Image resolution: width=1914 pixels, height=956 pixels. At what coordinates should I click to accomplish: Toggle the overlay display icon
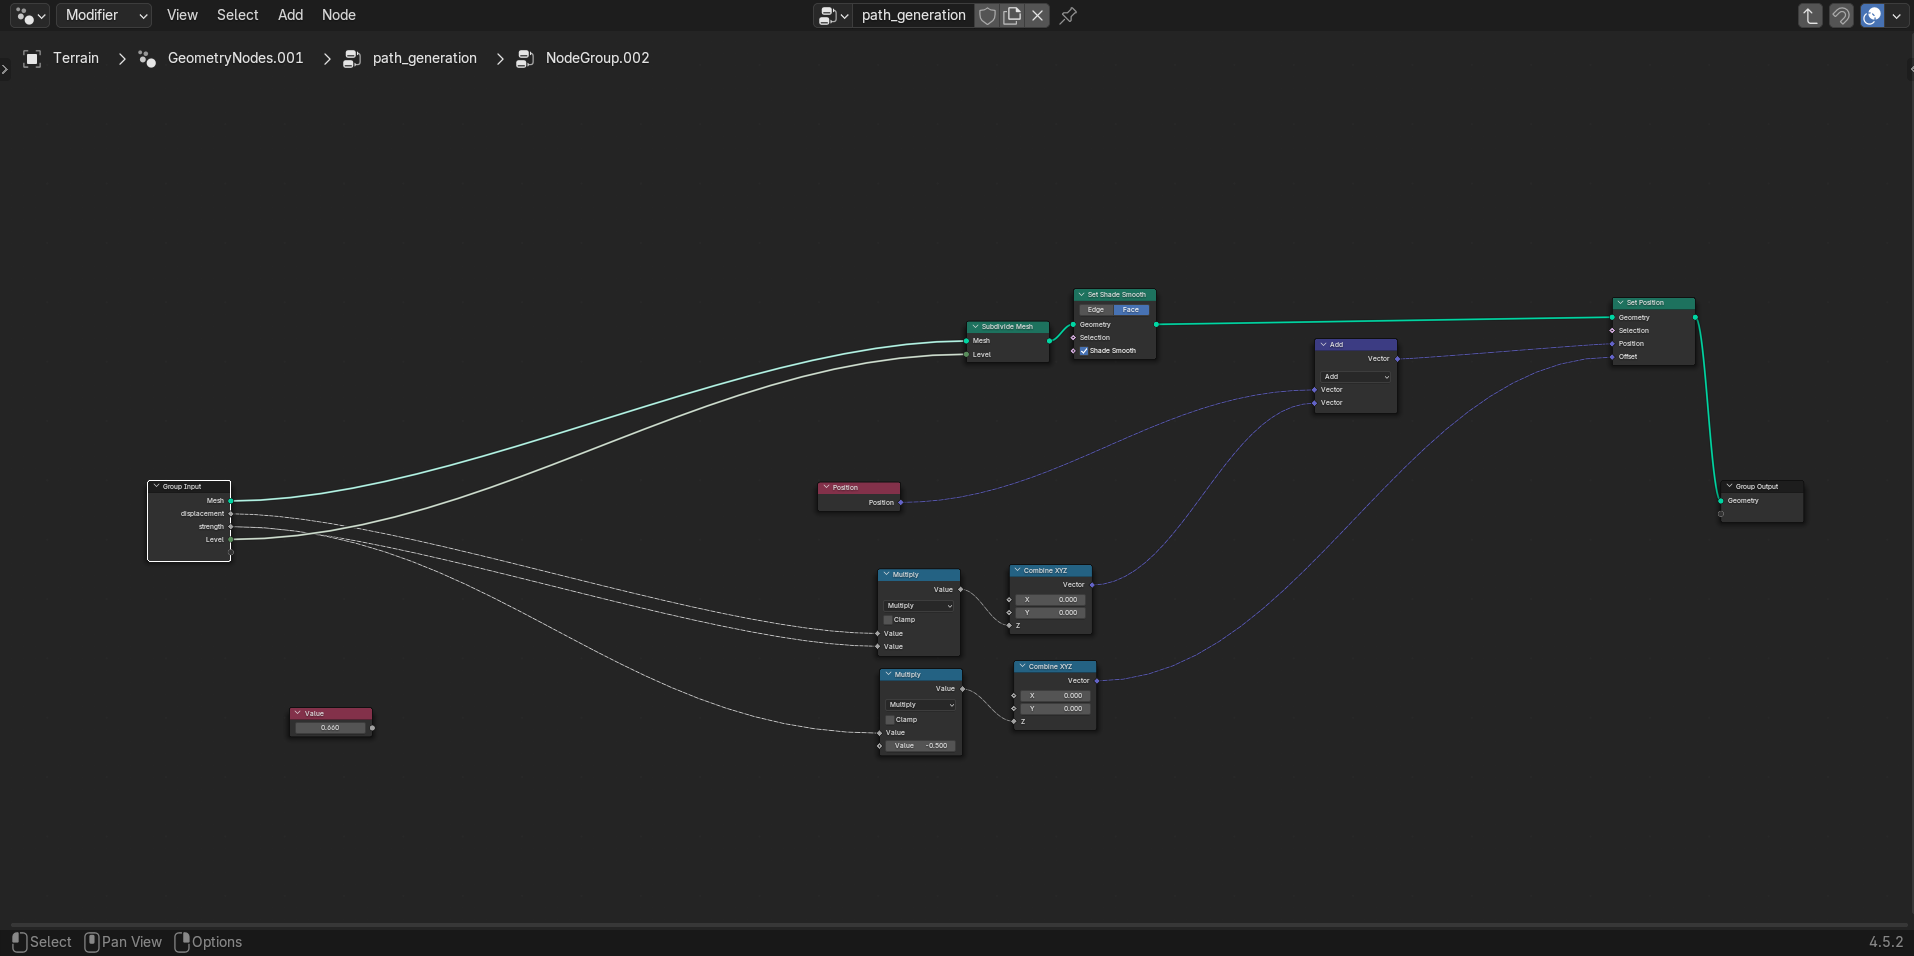(1873, 15)
